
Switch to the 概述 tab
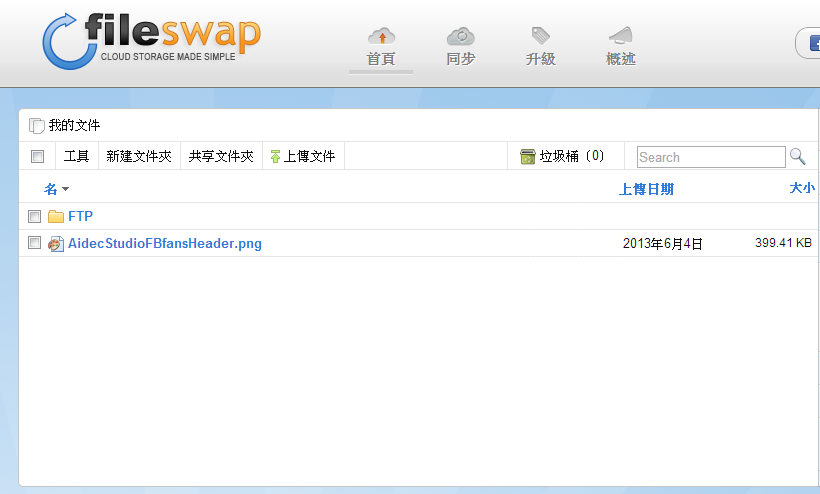pyautogui.click(x=621, y=59)
